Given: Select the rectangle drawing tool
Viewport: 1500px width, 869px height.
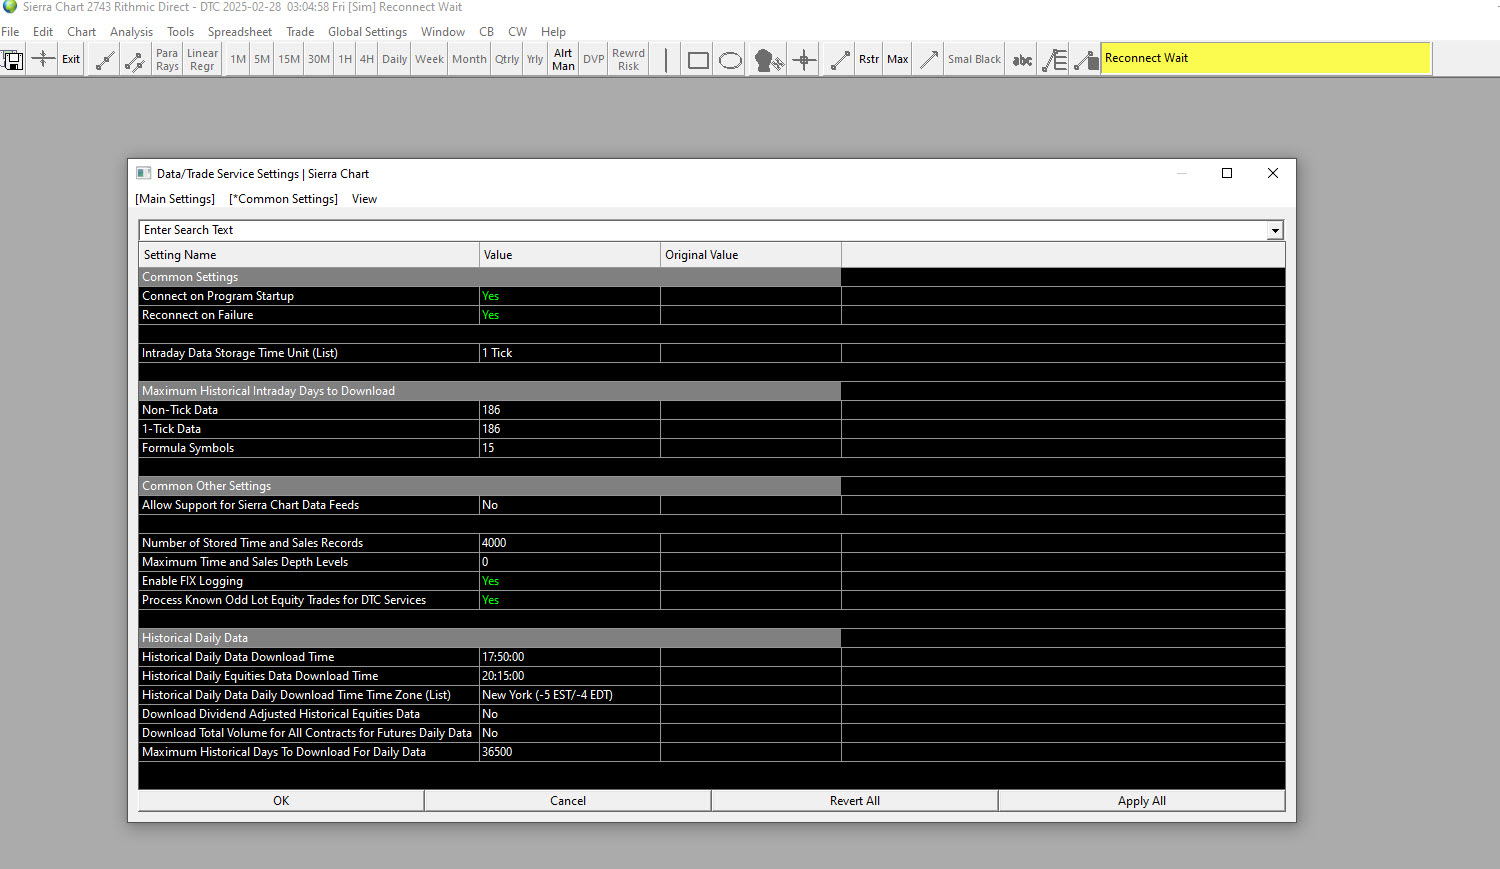Looking at the screenshot, I should [x=699, y=60].
